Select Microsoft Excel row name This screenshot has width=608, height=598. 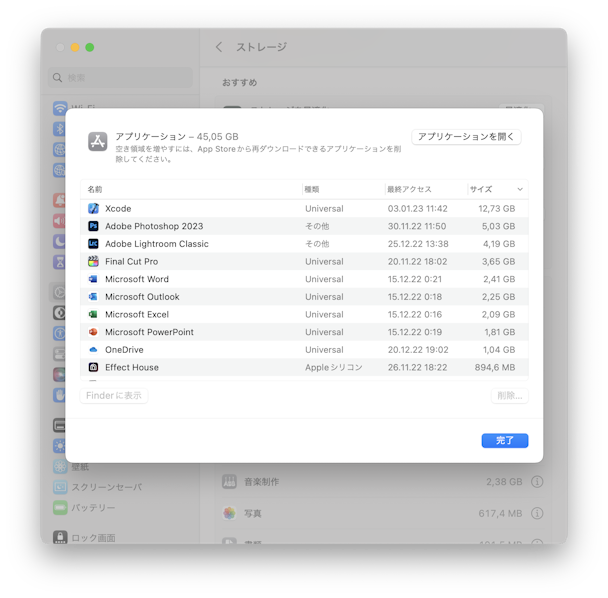pyautogui.click(x=137, y=315)
